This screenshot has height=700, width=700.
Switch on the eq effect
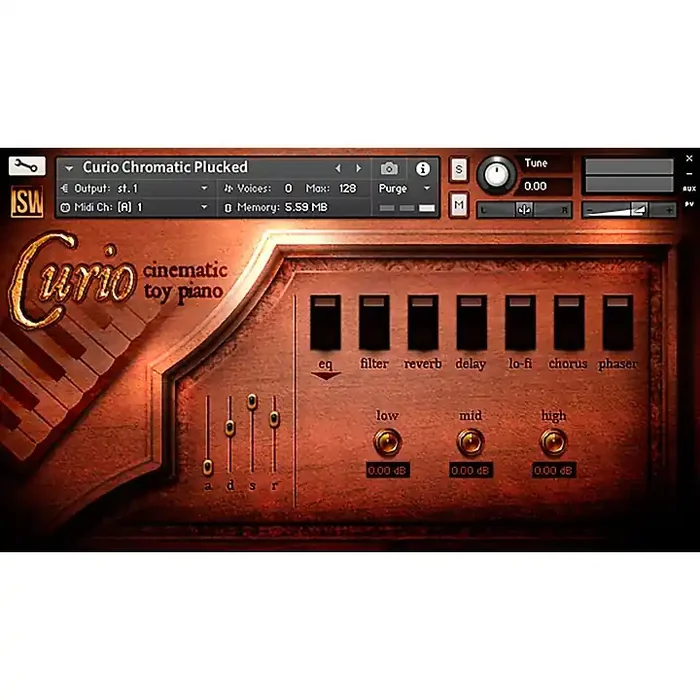pyautogui.click(x=325, y=322)
